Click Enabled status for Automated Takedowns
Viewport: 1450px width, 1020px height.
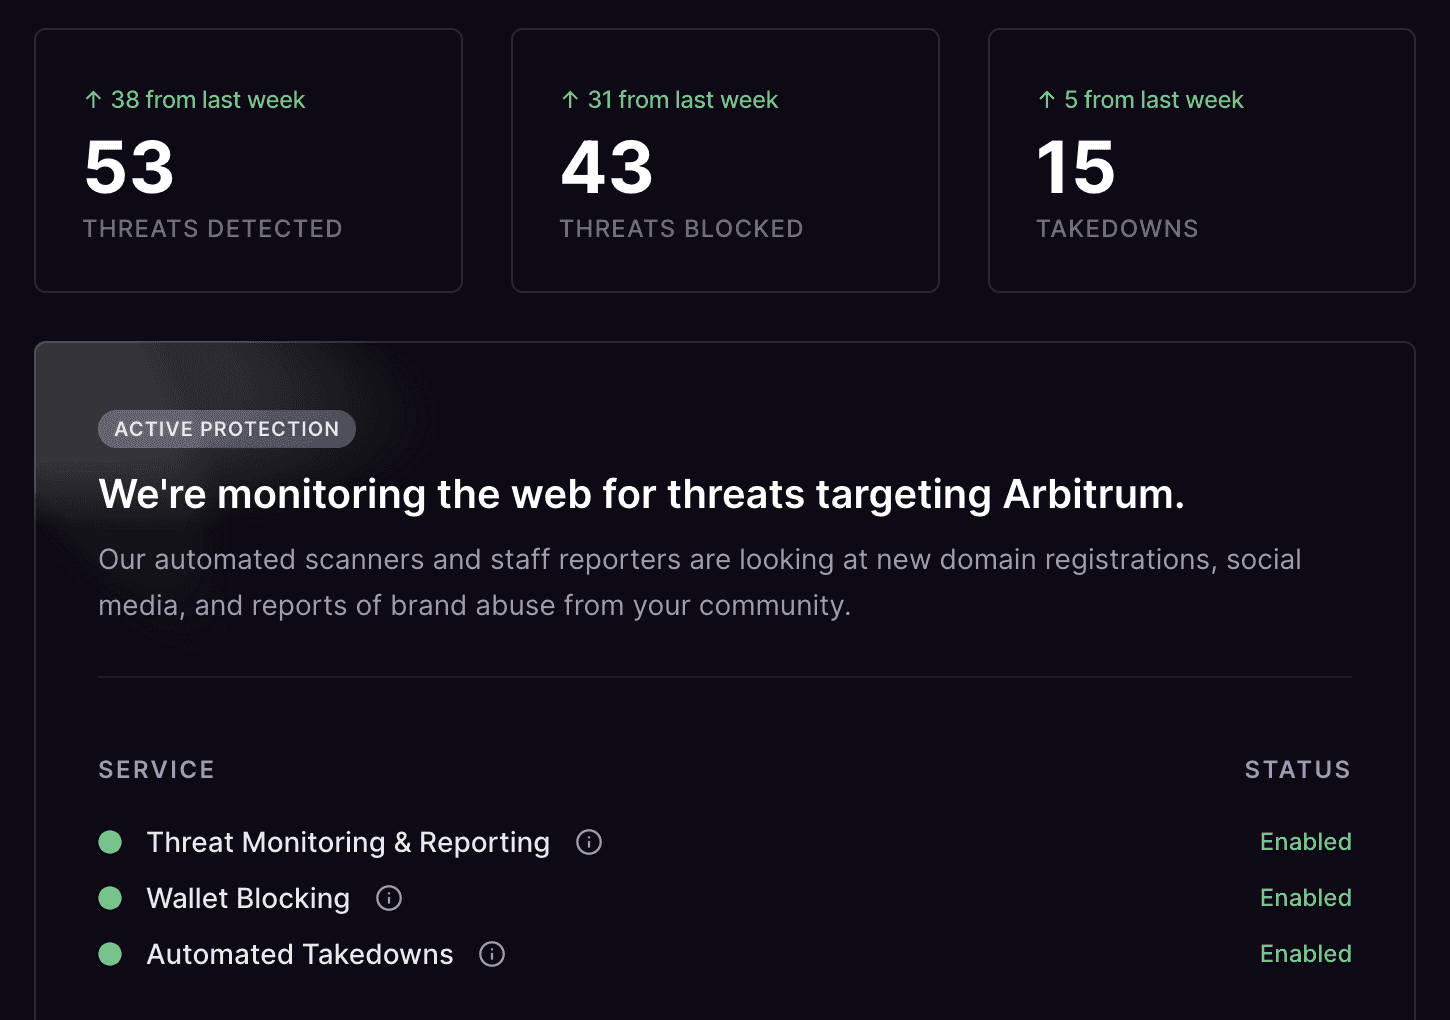(1305, 954)
